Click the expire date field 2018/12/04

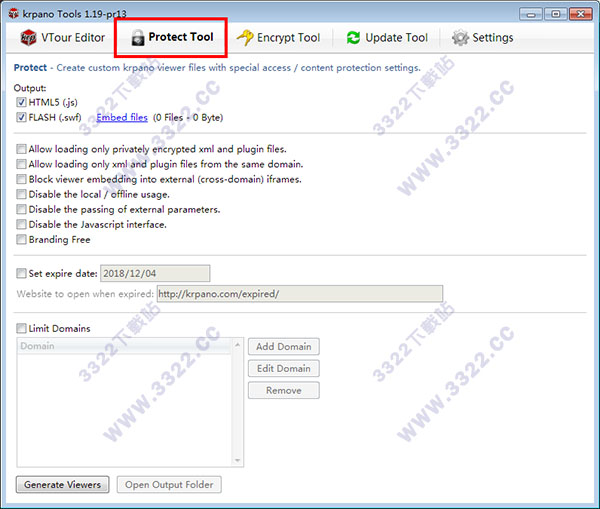tap(155, 273)
